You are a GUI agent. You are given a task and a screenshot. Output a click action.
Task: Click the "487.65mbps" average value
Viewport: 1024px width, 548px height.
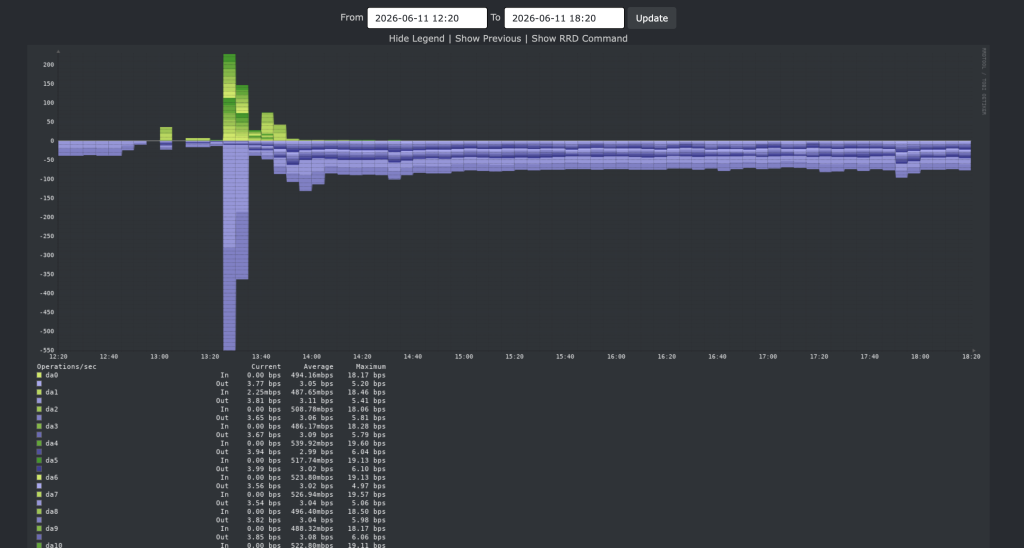(312, 393)
